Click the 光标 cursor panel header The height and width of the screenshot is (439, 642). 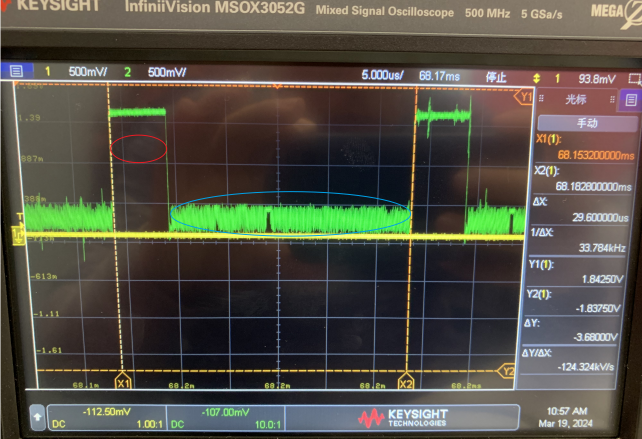pos(576,99)
